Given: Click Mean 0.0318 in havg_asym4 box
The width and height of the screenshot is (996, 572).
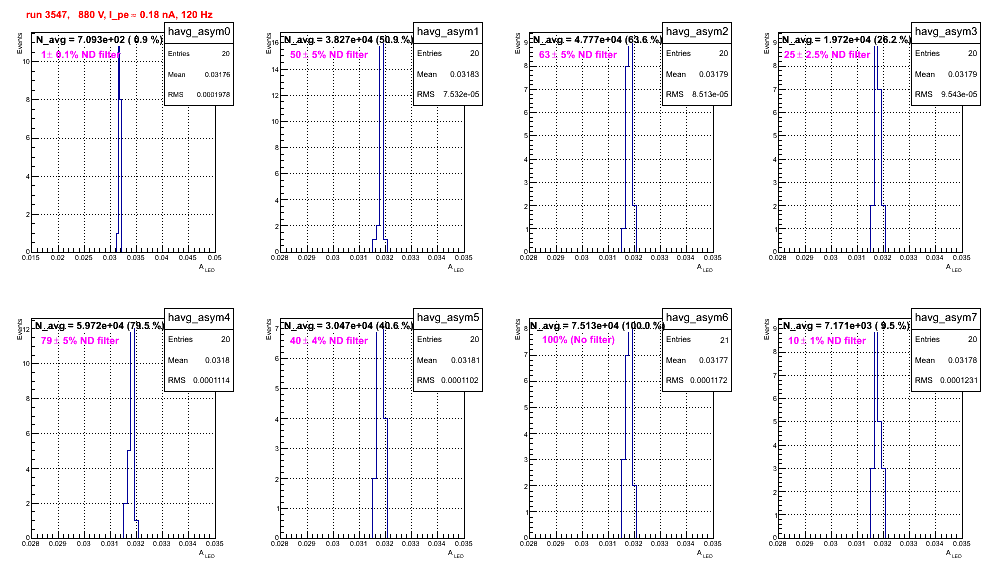Looking at the screenshot, I should (x=199, y=360).
